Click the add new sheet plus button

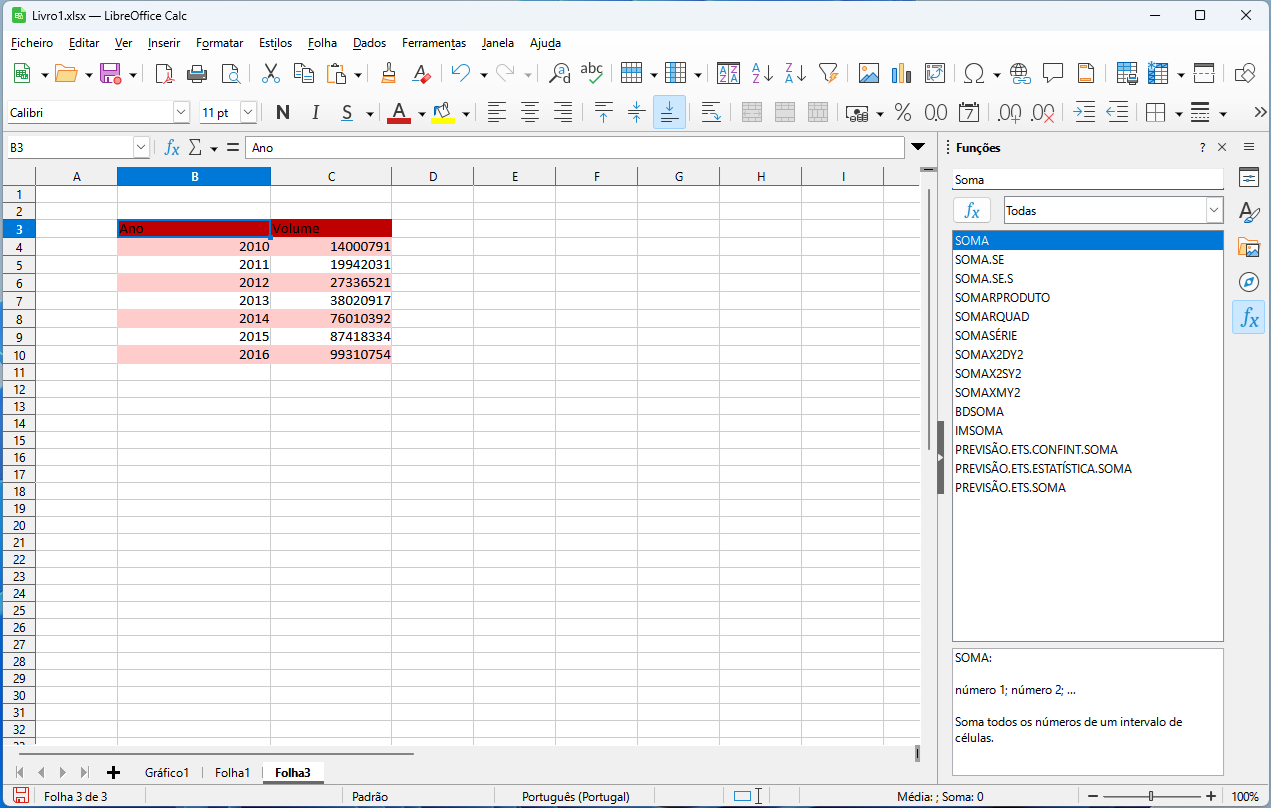pos(113,772)
